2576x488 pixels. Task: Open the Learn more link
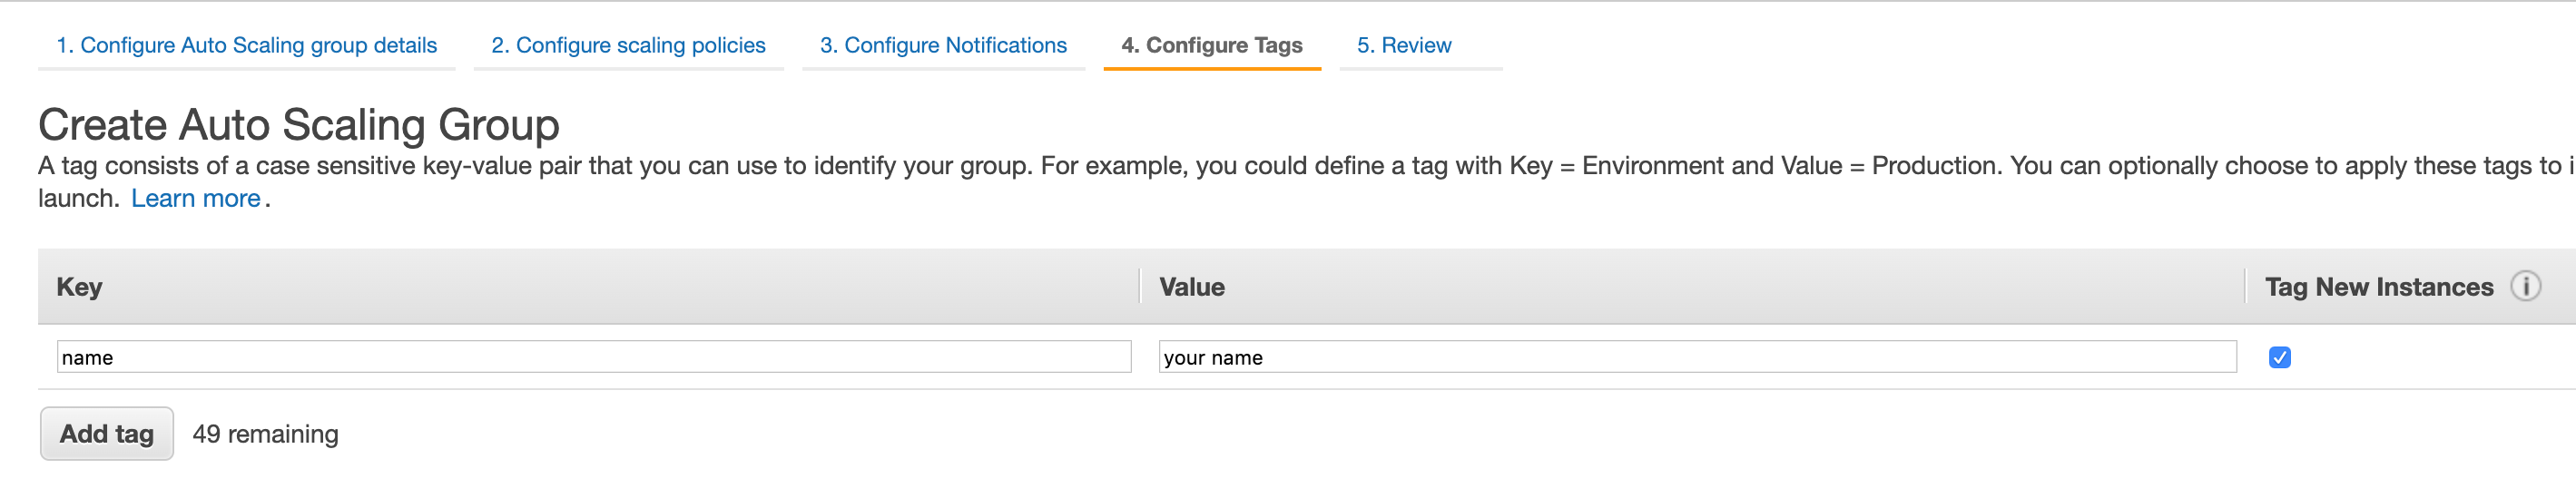click(196, 198)
